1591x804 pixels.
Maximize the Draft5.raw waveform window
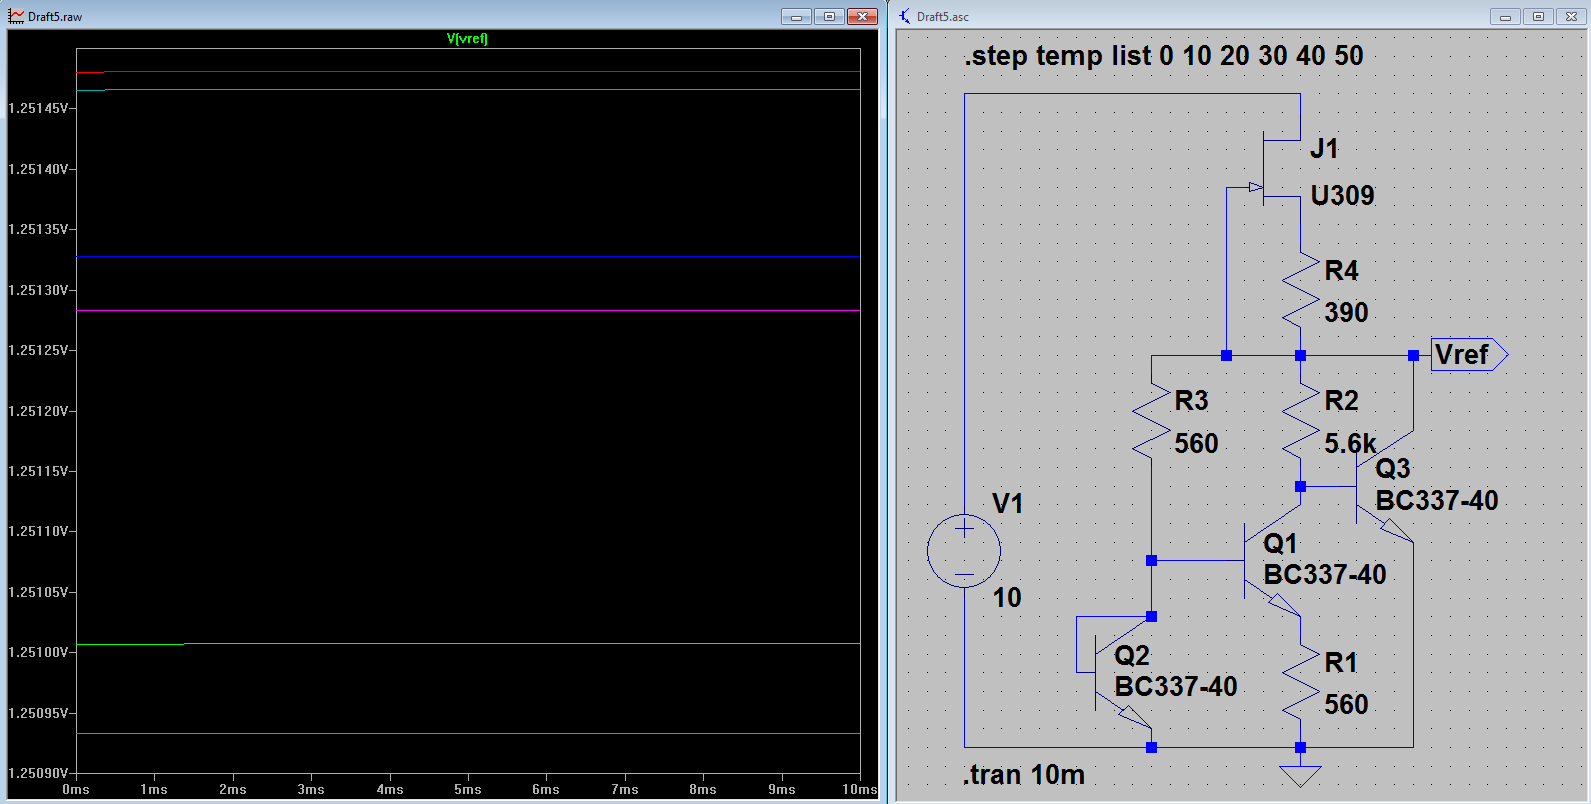click(829, 16)
